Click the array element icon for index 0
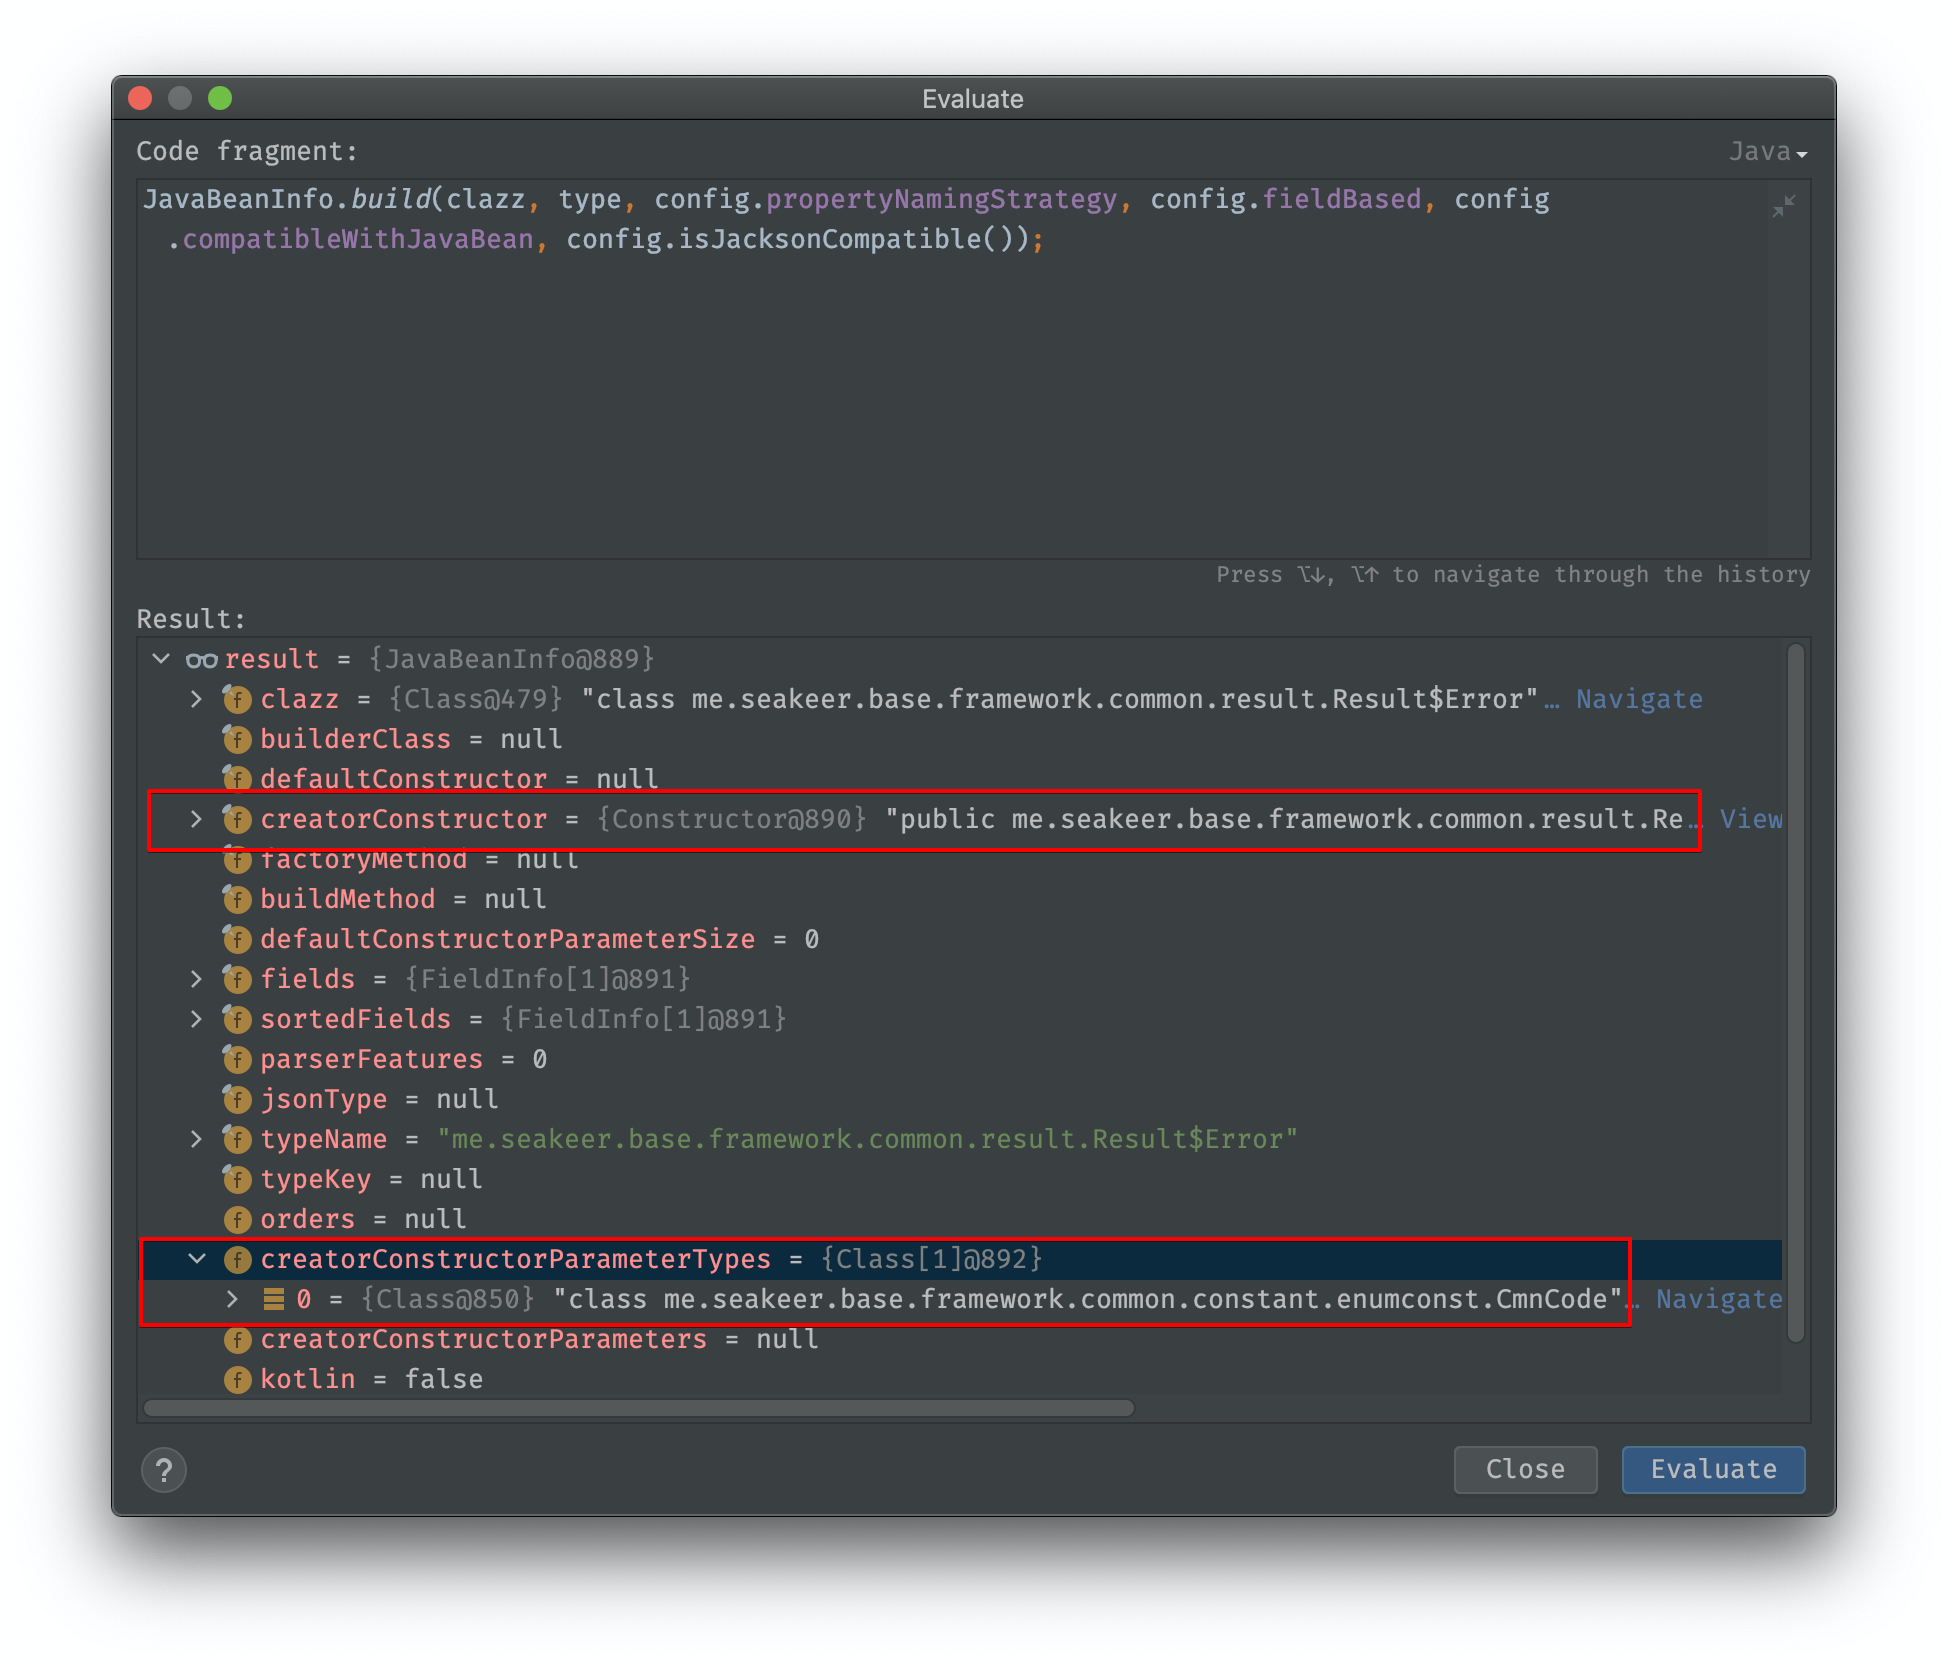Image resolution: width=1948 pixels, height=1664 pixels. 273,1299
